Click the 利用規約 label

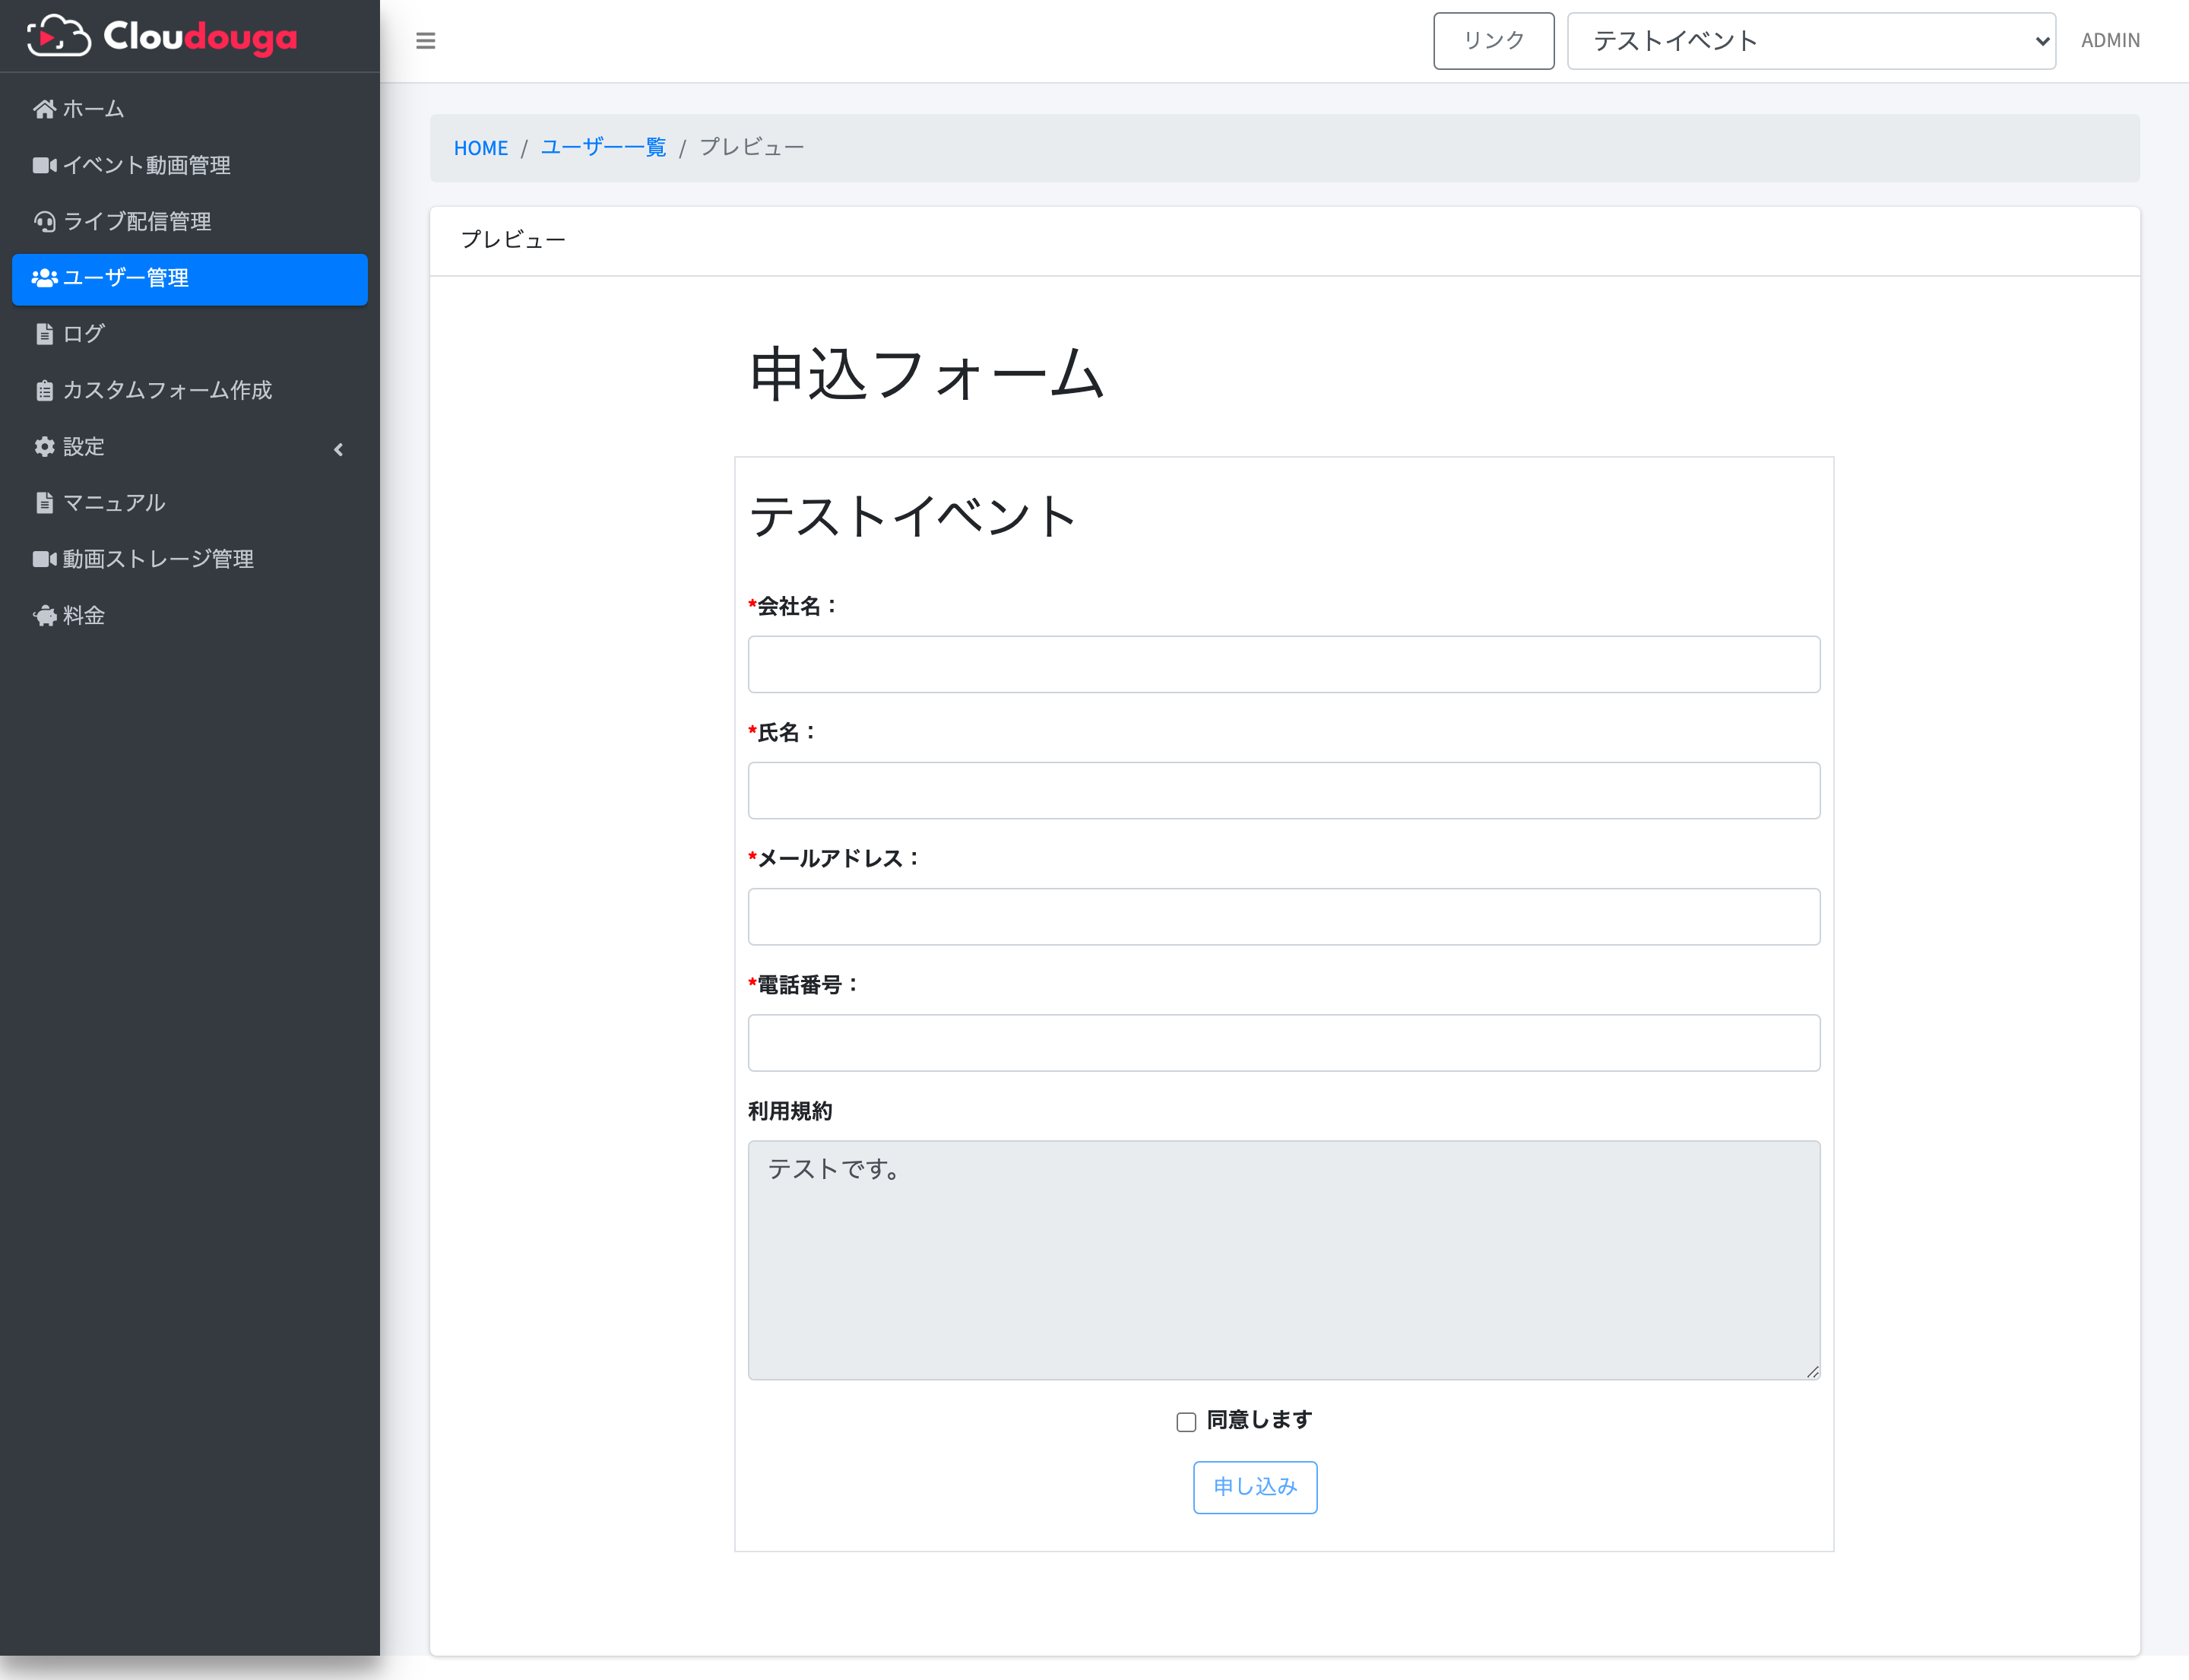pyautogui.click(x=790, y=1111)
